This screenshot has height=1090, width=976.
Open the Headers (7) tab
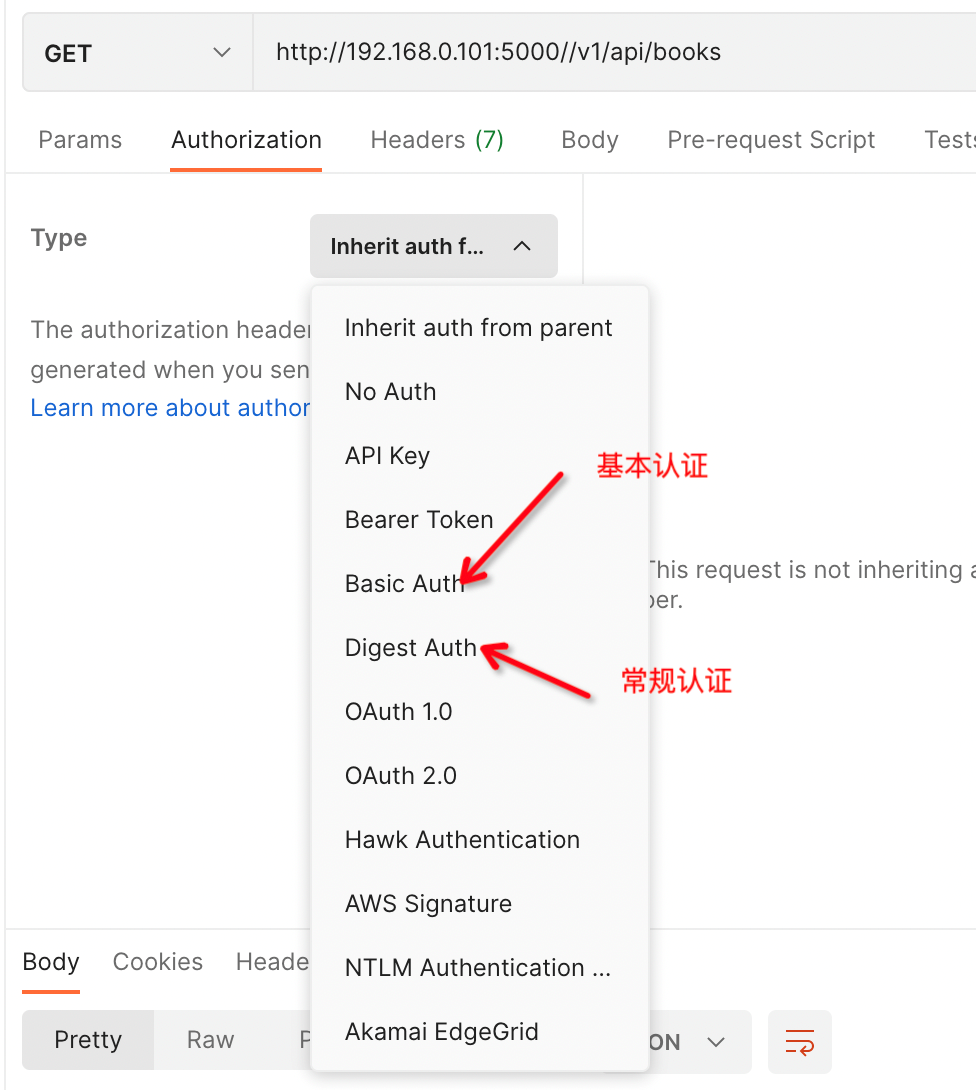click(x=437, y=140)
